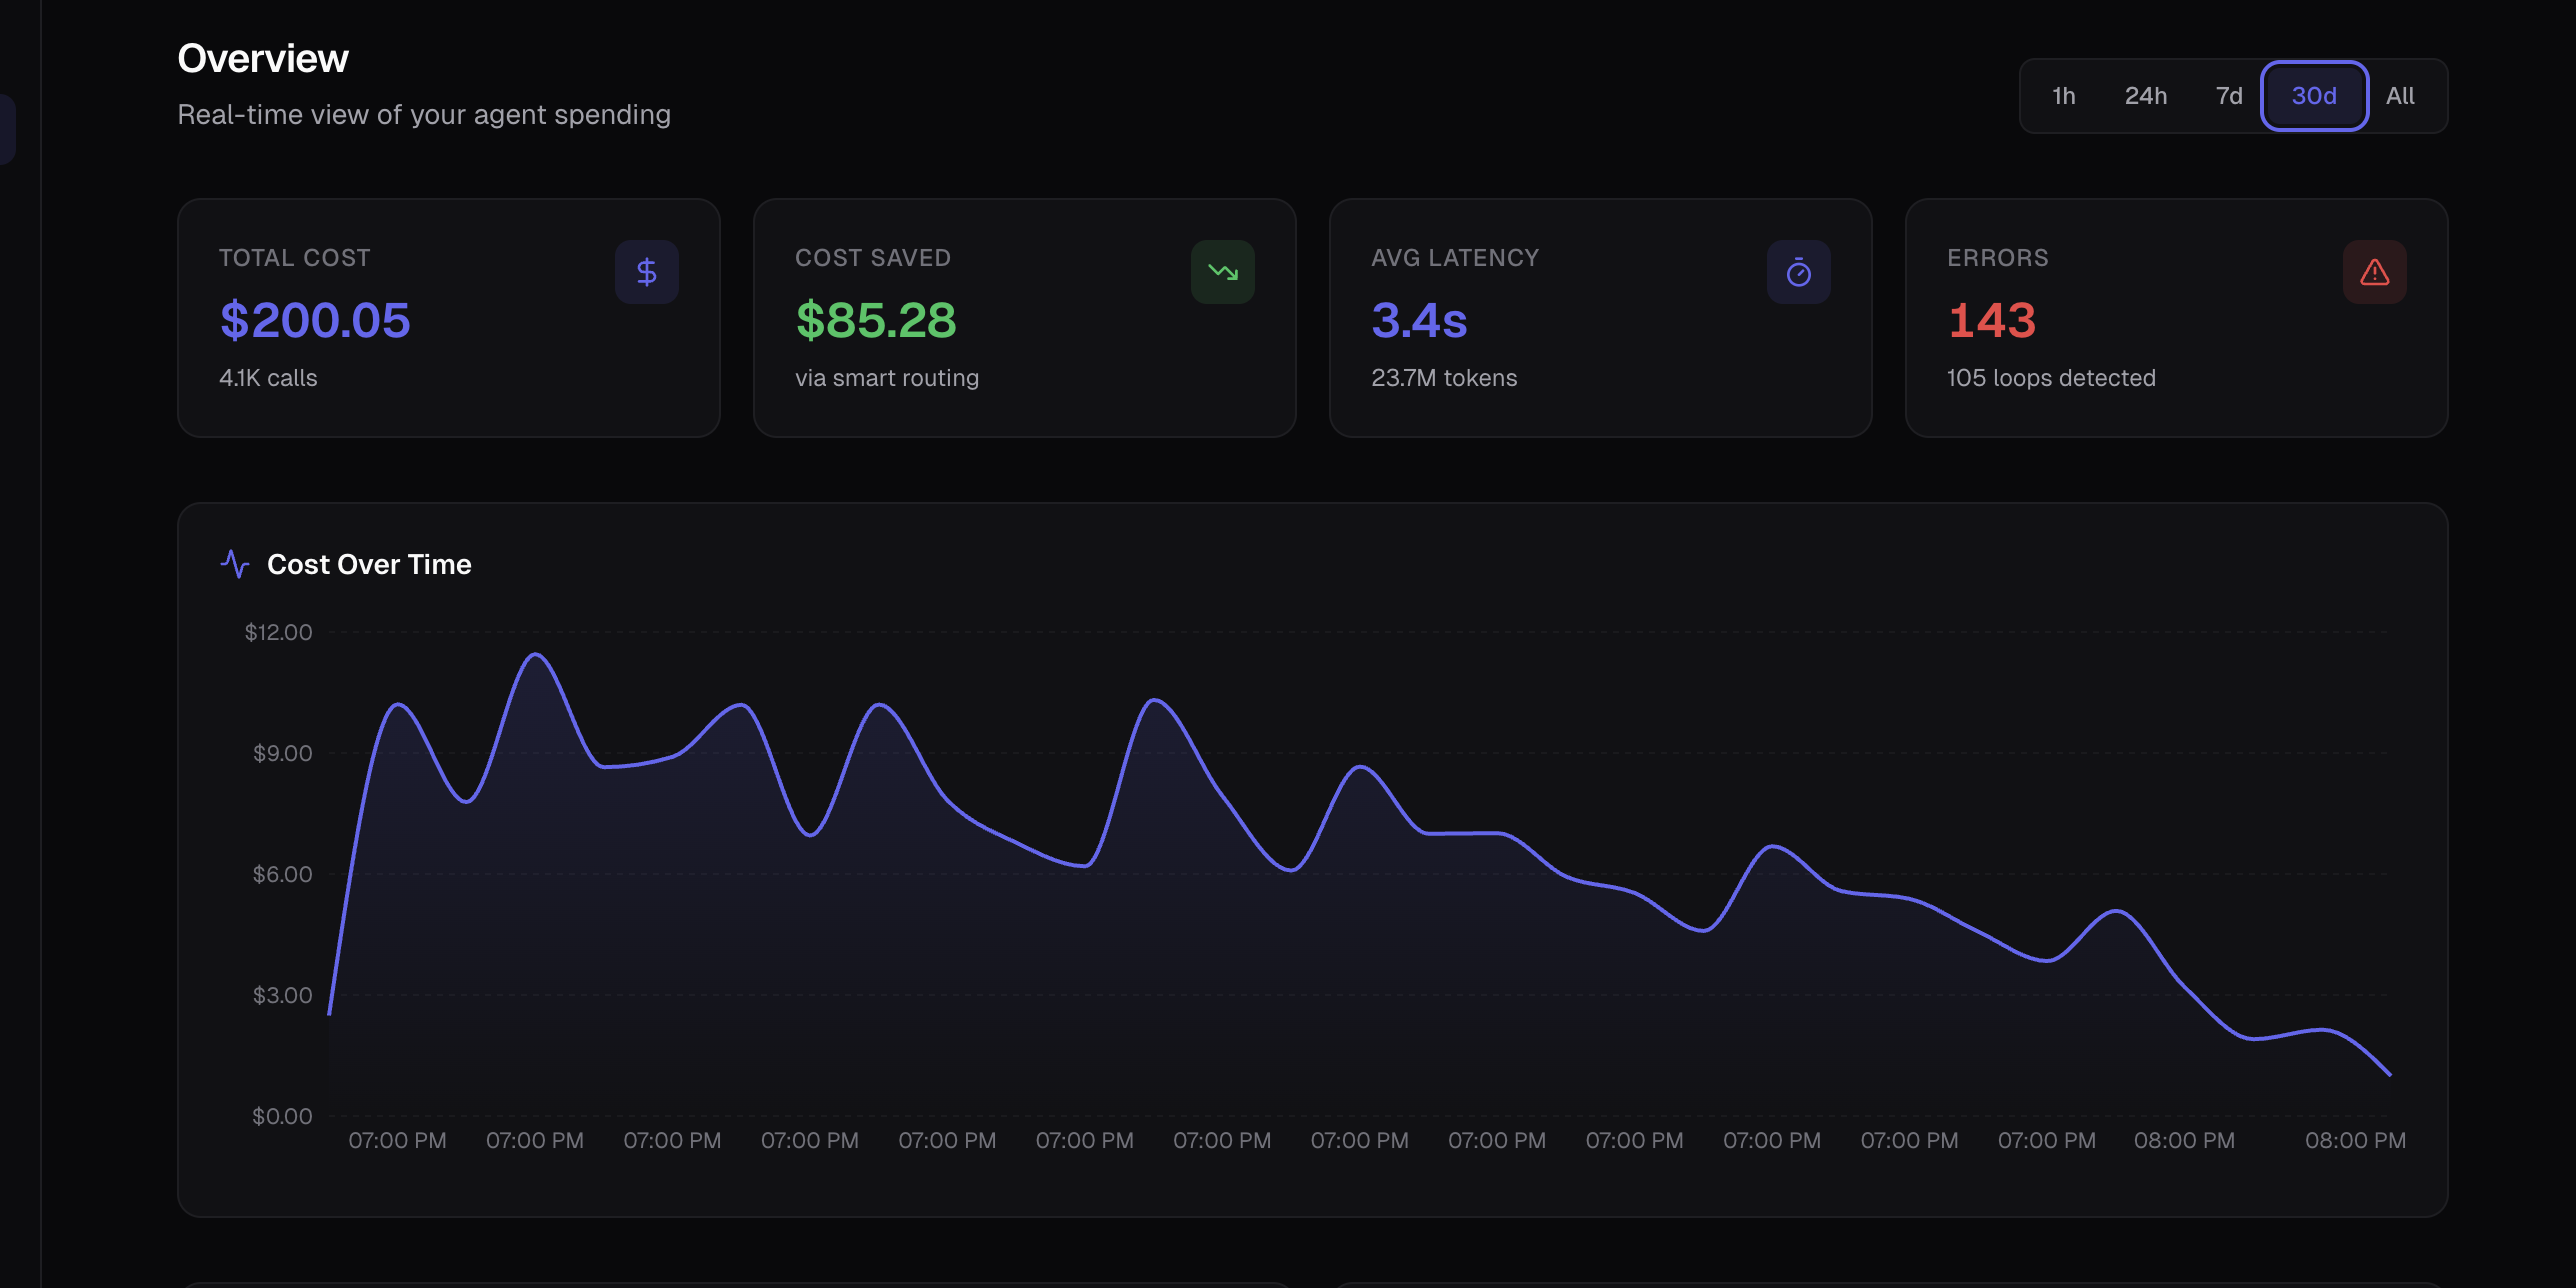This screenshot has height=1288, width=2576.
Task: Click the $85.28 Cost Saved value
Action: [x=876, y=320]
